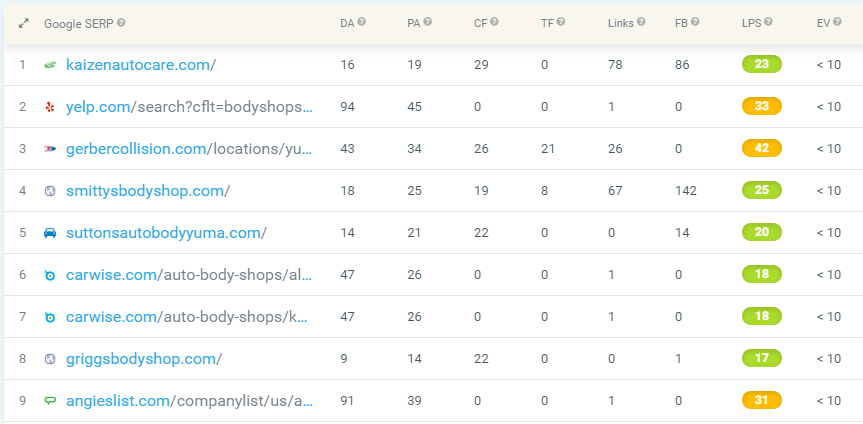
Task: Click the Links column help icon
Action: (x=641, y=22)
